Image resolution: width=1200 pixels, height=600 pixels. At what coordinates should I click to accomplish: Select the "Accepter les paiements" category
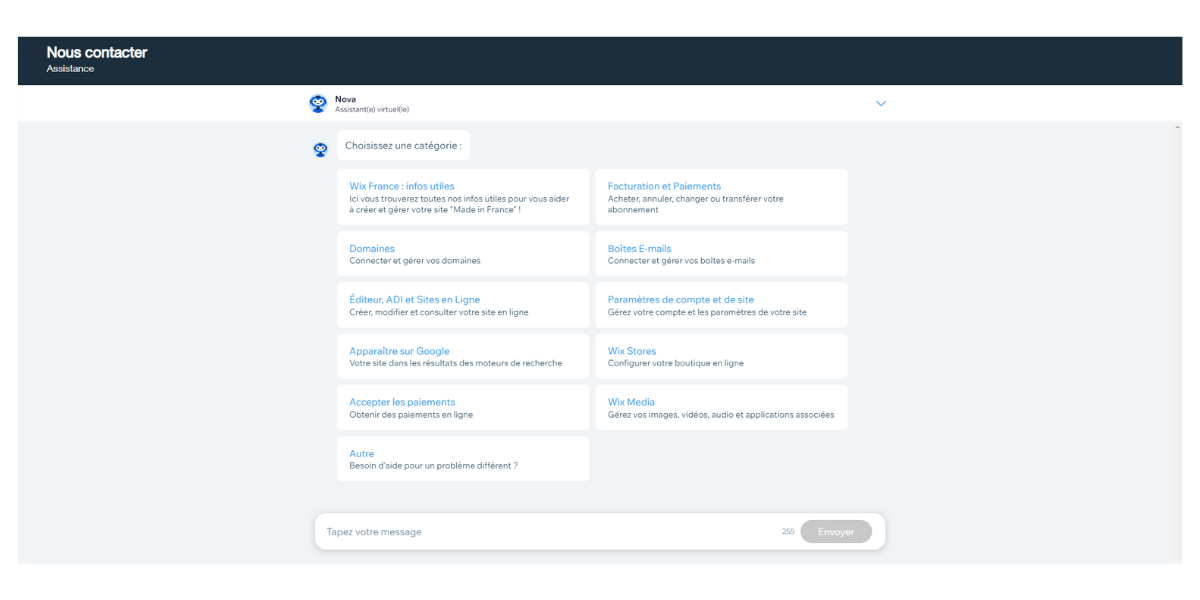(463, 407)
